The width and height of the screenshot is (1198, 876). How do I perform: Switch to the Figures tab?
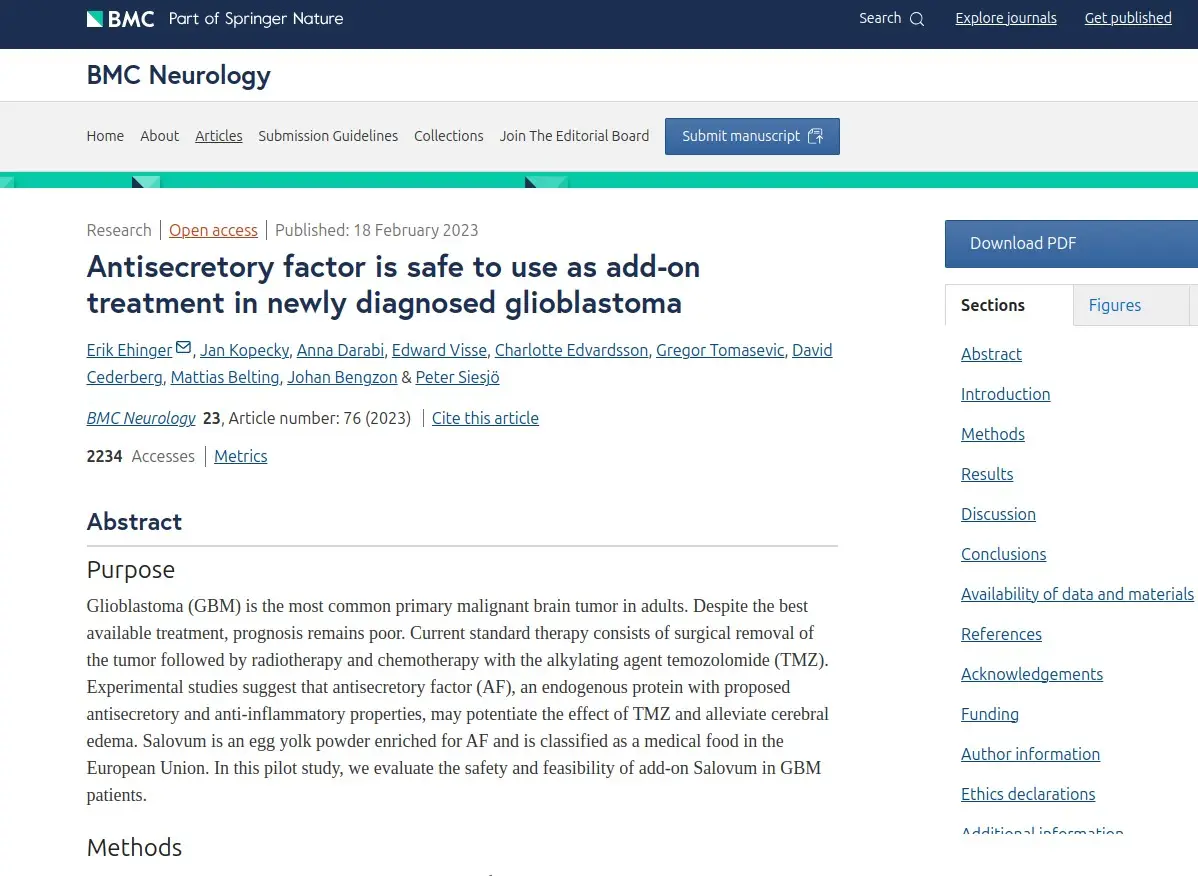(x=1131, y=305)
